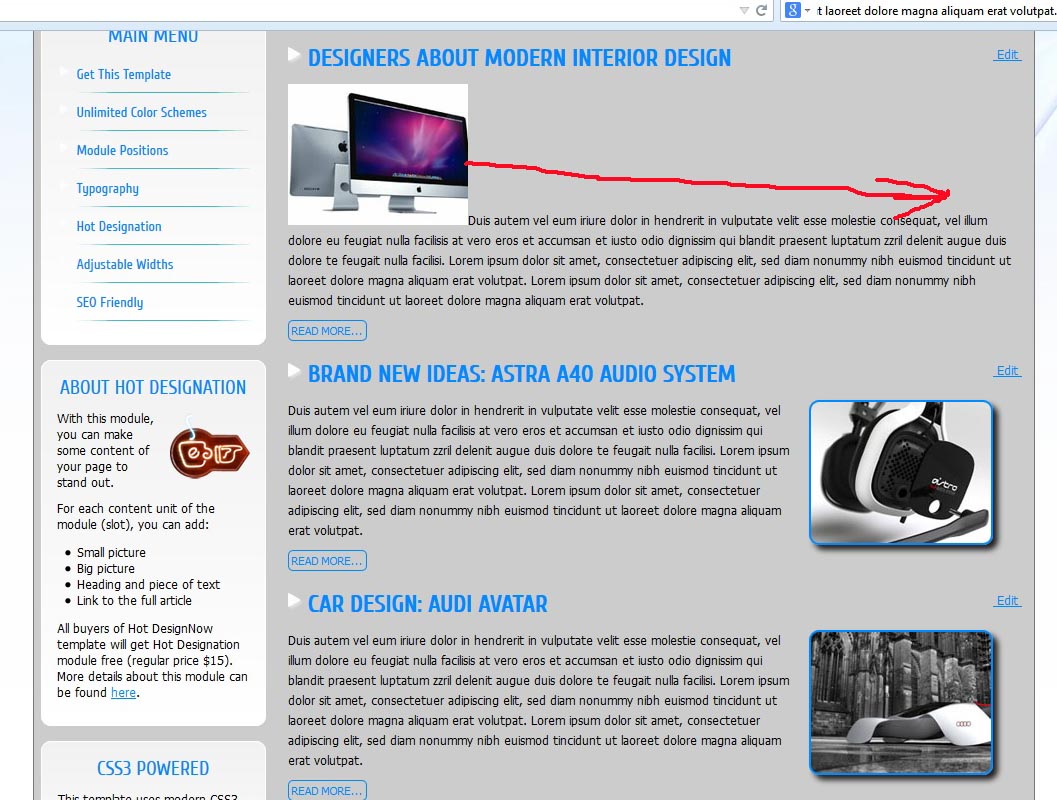Screen dimensions: 1057x800
Task: Click Read More under the iMac article
Action: pos(327,331)
